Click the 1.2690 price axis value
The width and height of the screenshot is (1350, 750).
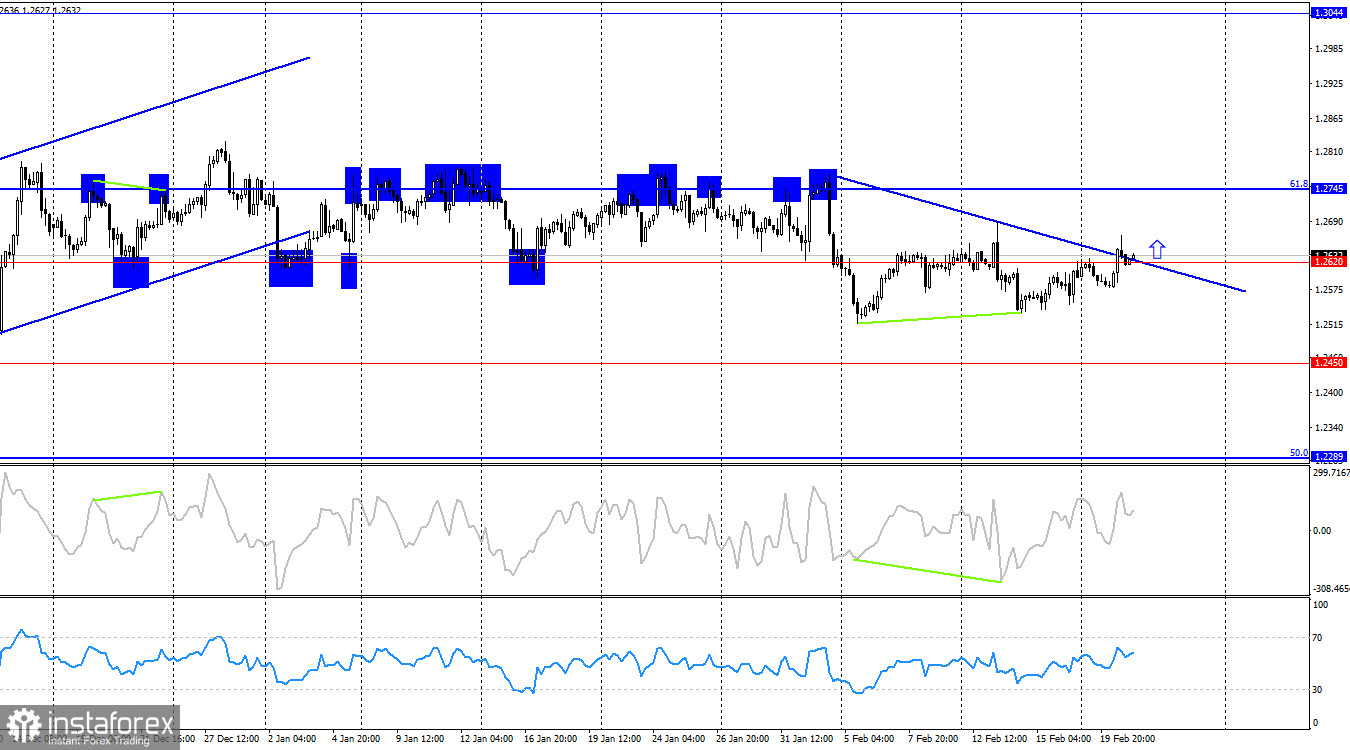[1330, 222]
